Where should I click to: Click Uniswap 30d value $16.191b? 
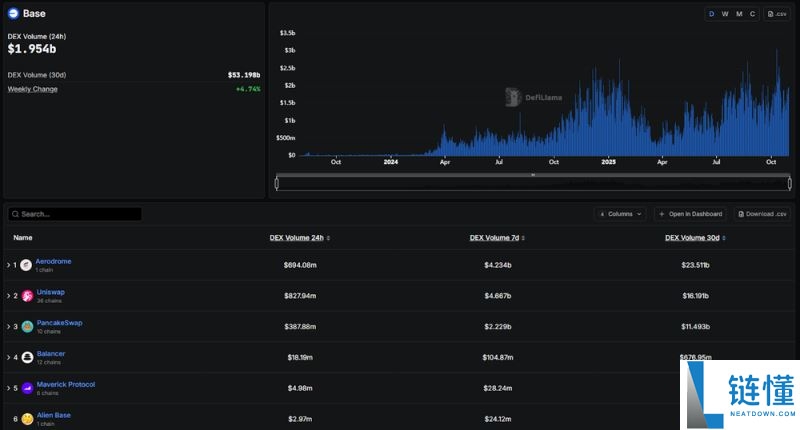(695, 296)
